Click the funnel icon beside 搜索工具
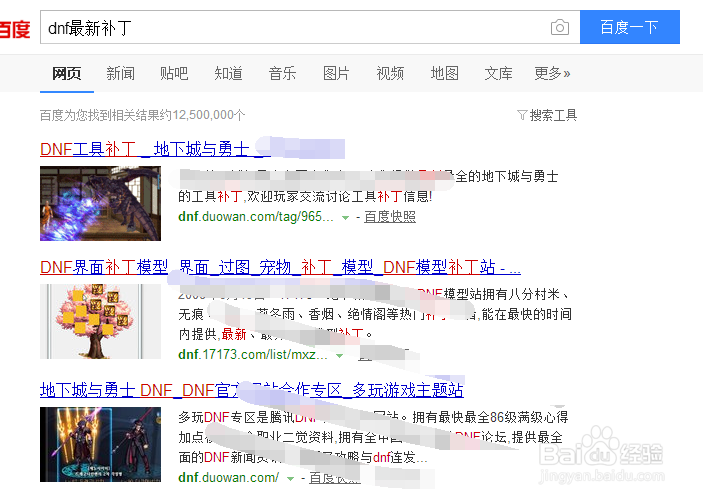 pos(522,115)
